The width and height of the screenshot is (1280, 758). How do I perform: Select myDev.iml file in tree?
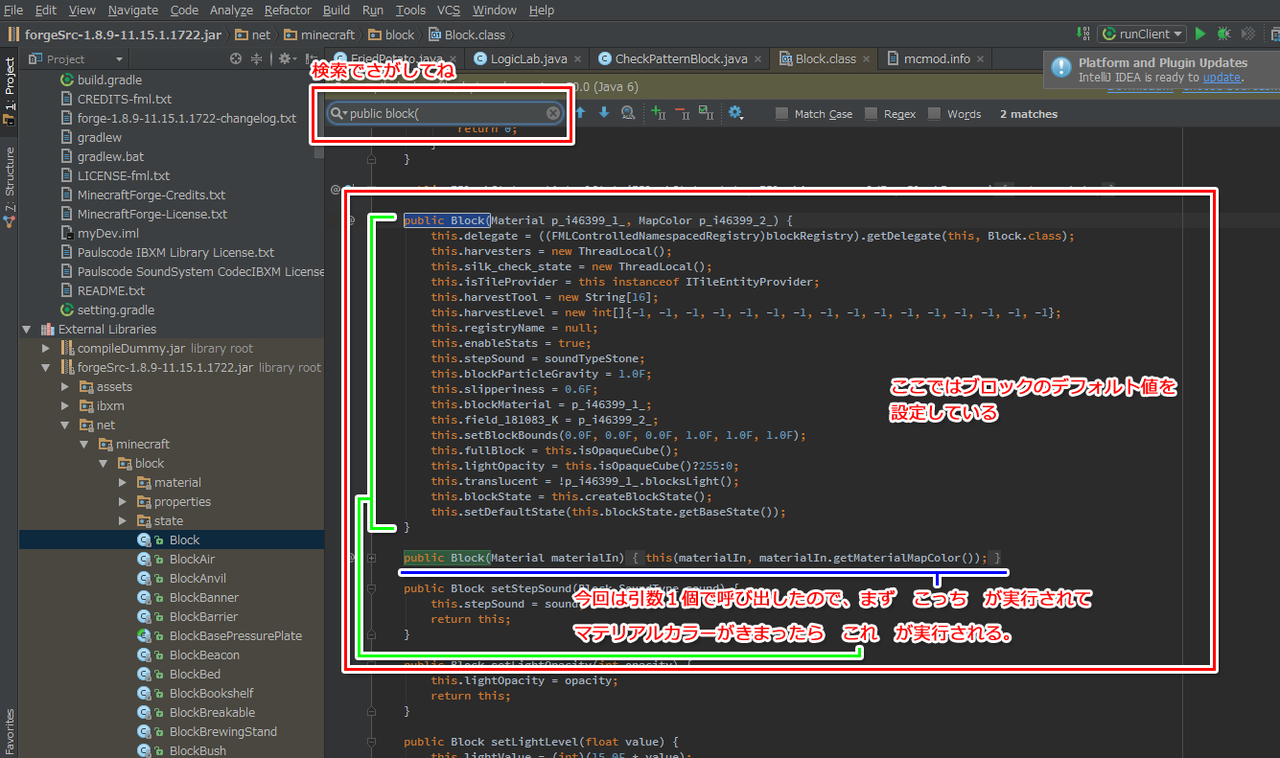pyautogui.click(x=107, y=233)
